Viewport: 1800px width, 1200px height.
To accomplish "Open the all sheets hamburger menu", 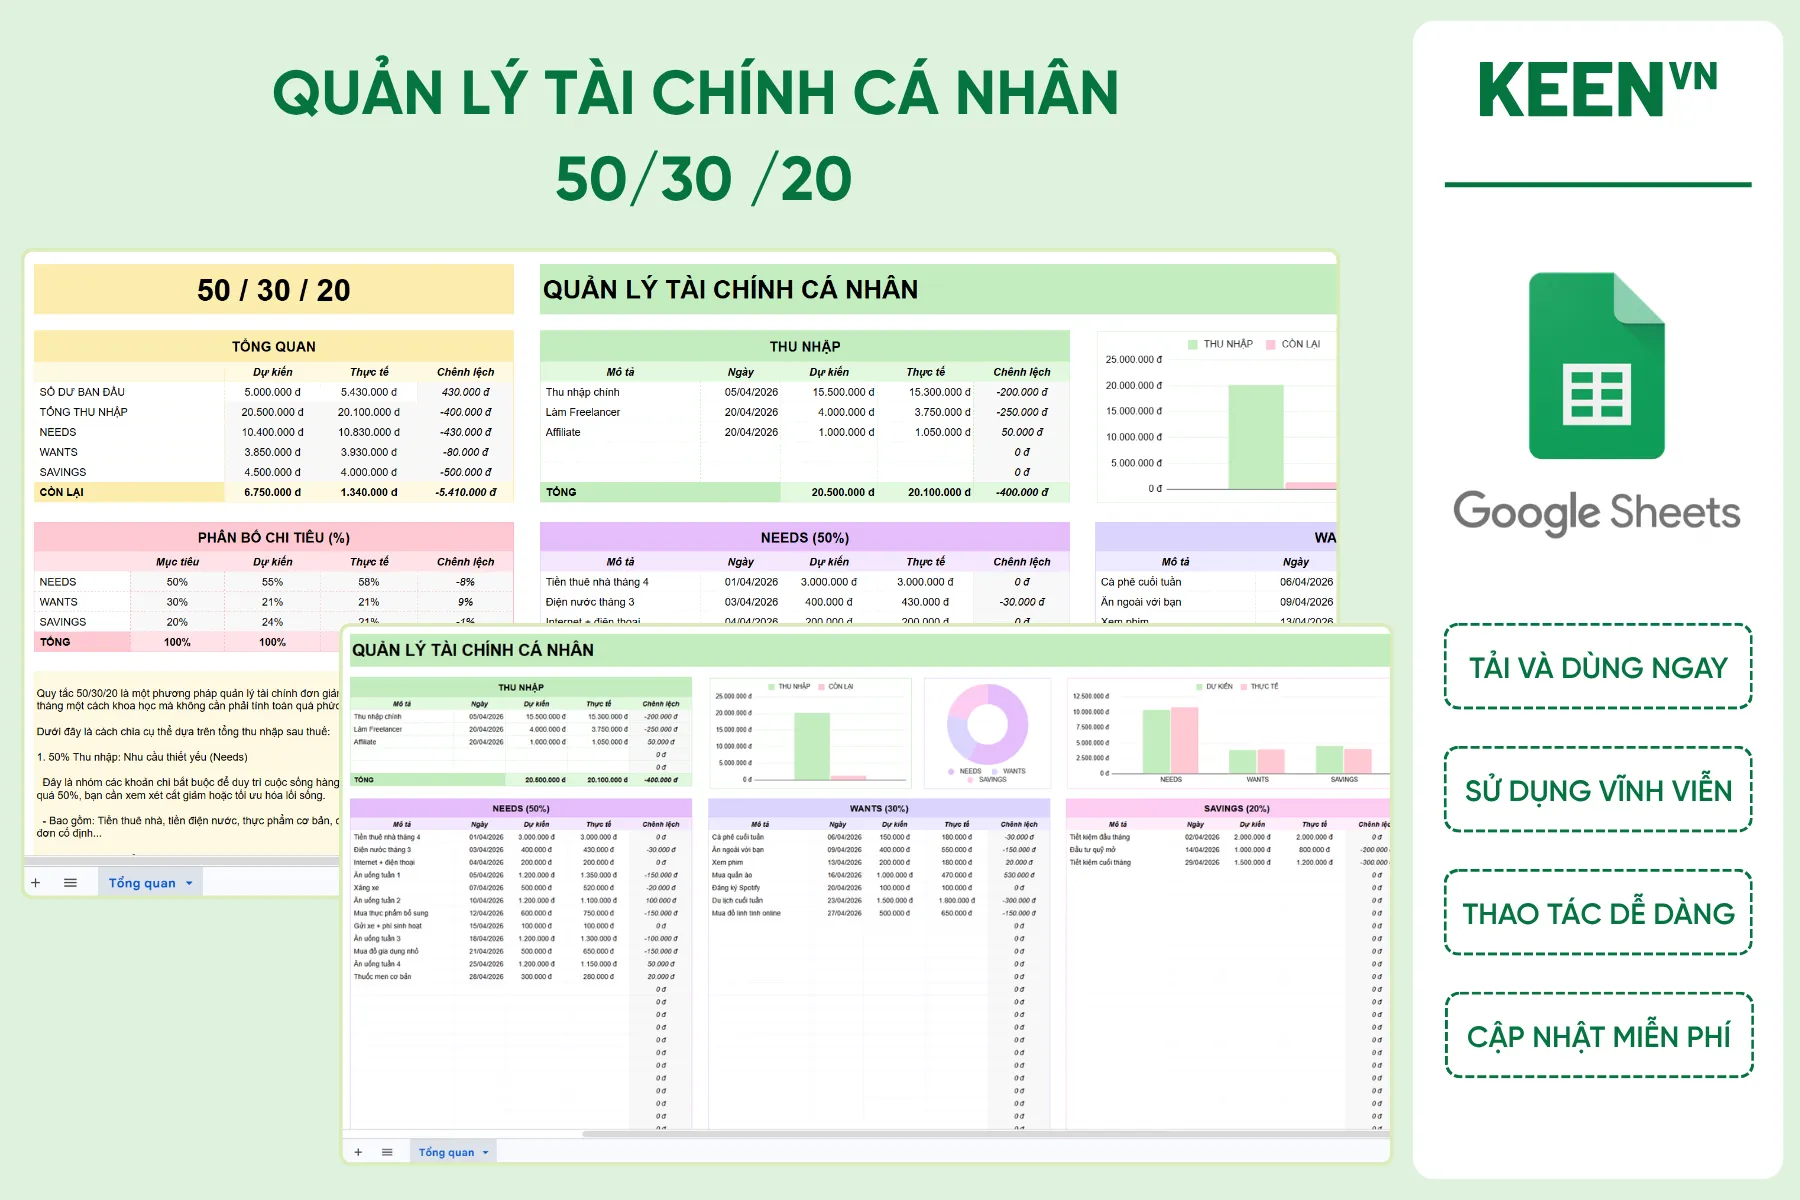I will [x=385, y=1152].
